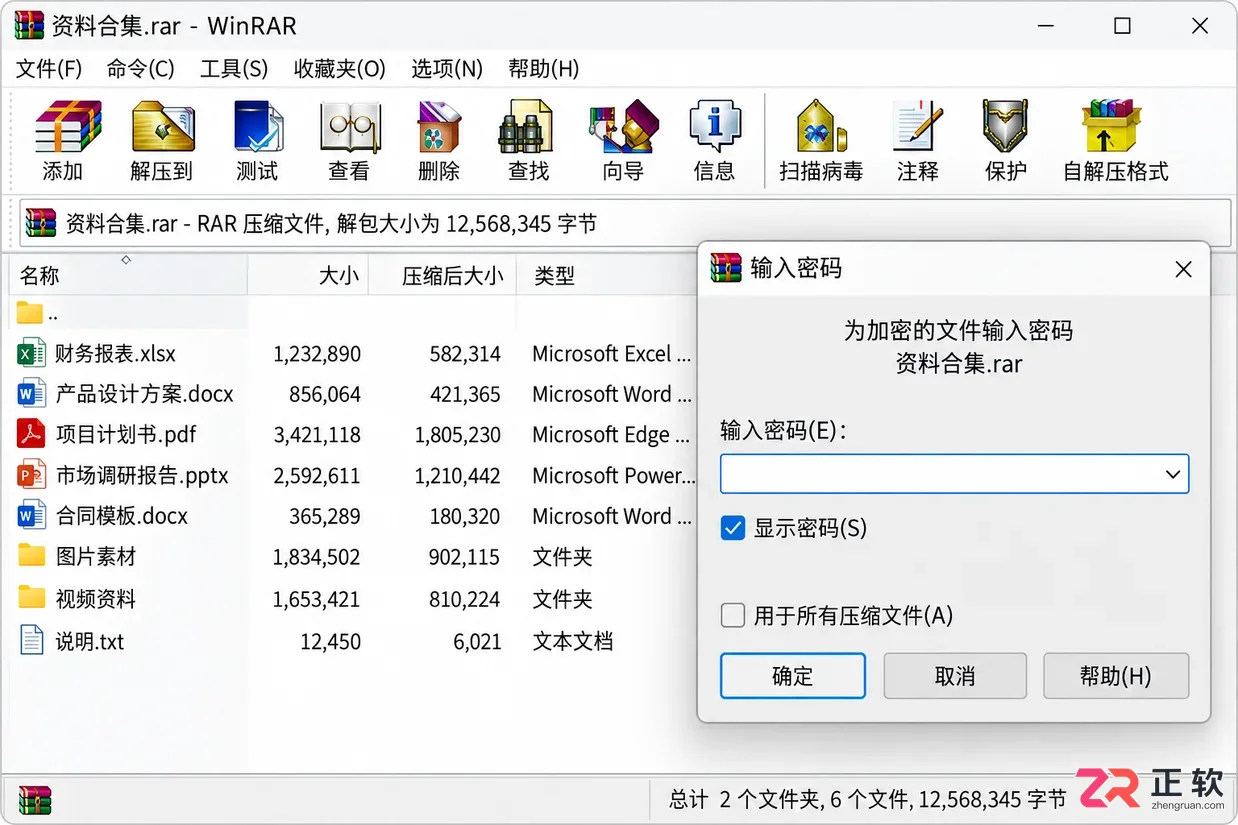Click the packed size value 582,314
Viewport: 1238px width, 825px height.
pyautogui.click(x=465, y=353)
